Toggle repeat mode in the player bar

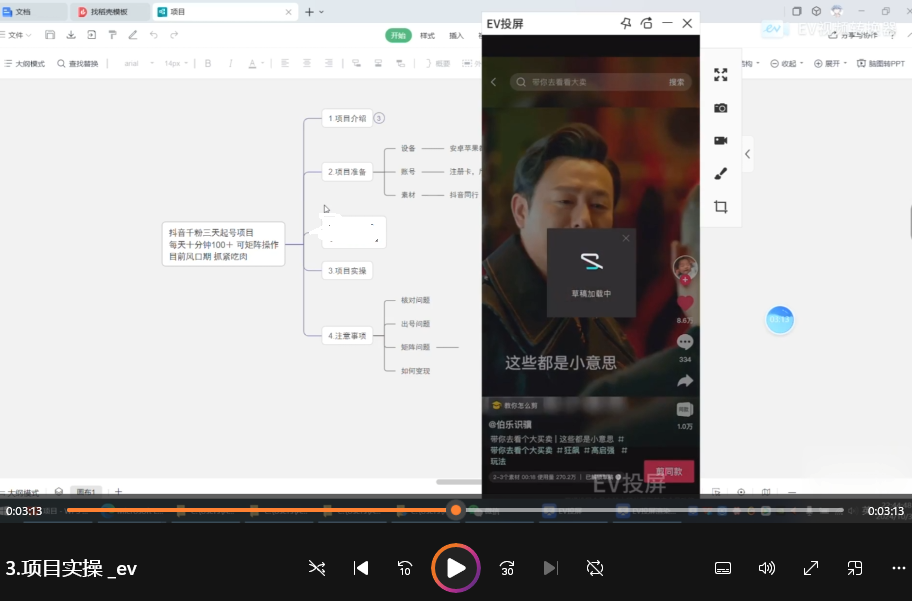click(x=595, y=568)
